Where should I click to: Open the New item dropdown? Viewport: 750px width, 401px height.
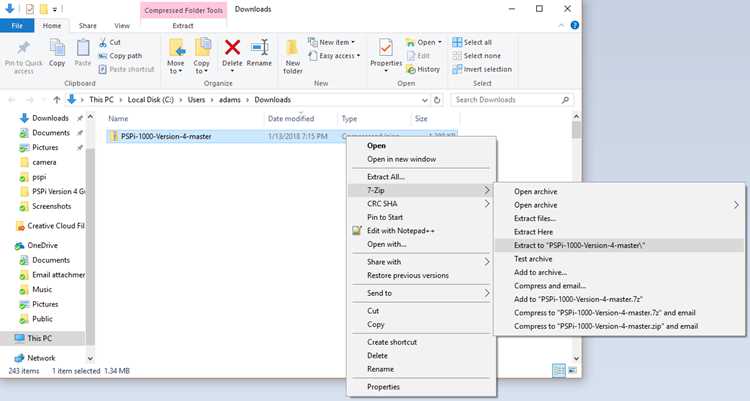332,42
